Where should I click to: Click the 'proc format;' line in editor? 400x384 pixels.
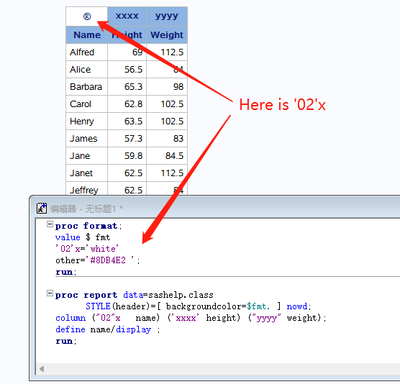coord(89,226)
